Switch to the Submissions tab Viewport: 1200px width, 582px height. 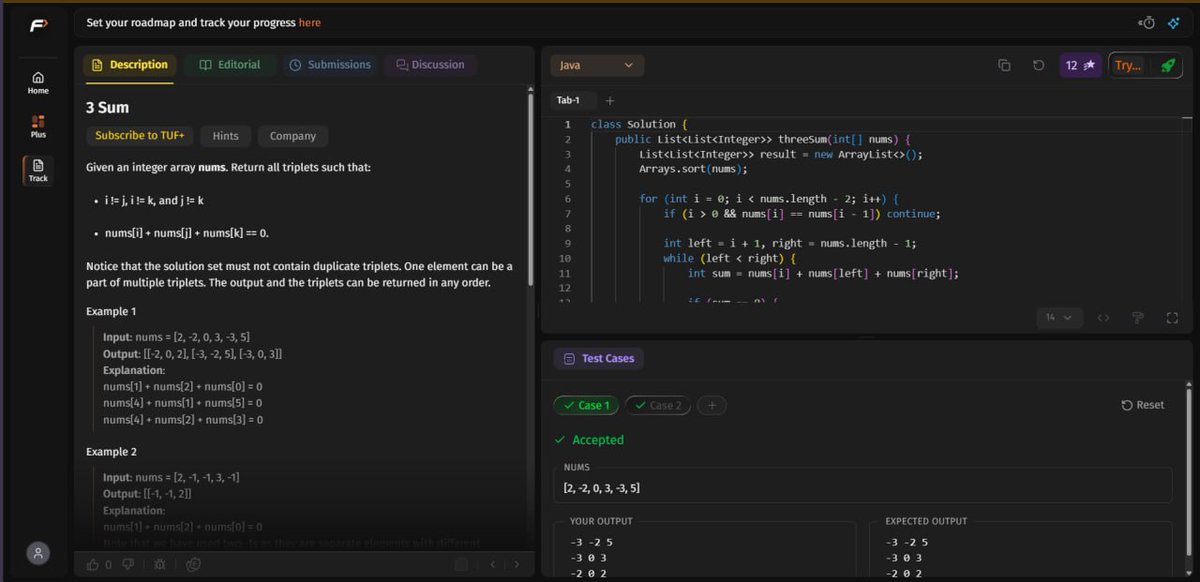(330, 65)
